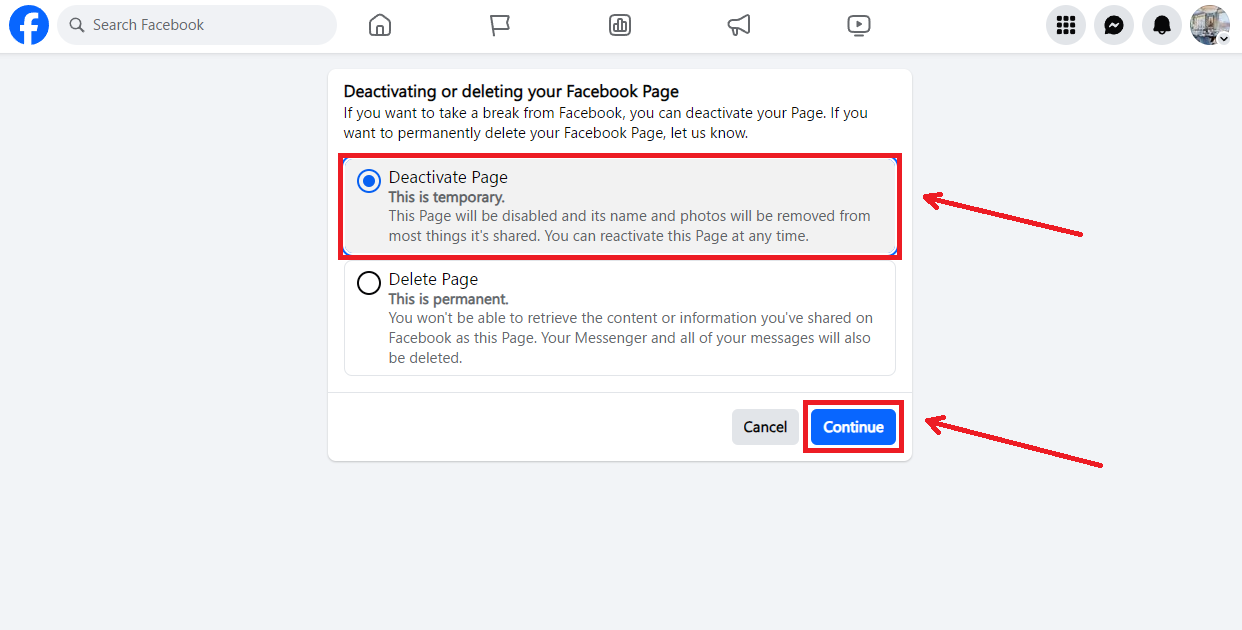Select the Delete Page radio button
Screen dimensions: 1242x630
pyautogui.click(x=369, y=283)
